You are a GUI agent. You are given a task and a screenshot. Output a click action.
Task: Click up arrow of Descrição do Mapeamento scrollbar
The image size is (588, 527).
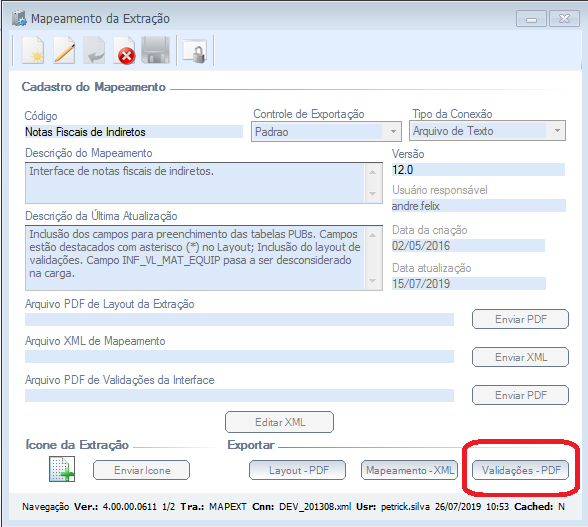click(373, 172)
